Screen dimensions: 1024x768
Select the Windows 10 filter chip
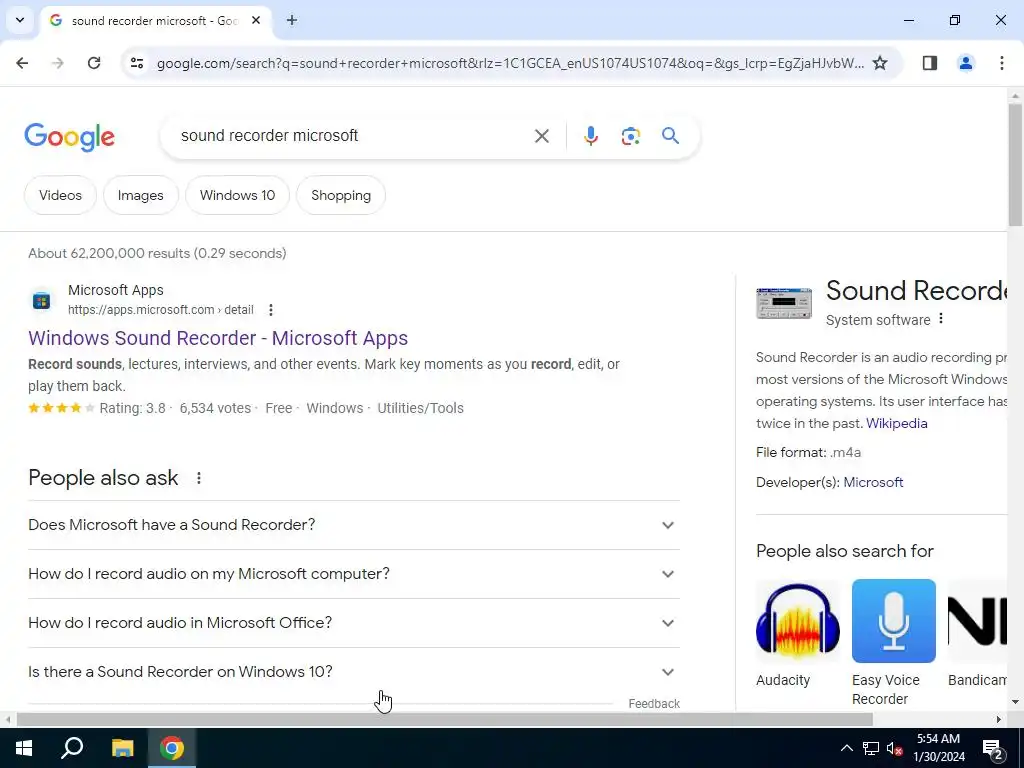pos(237,195)
